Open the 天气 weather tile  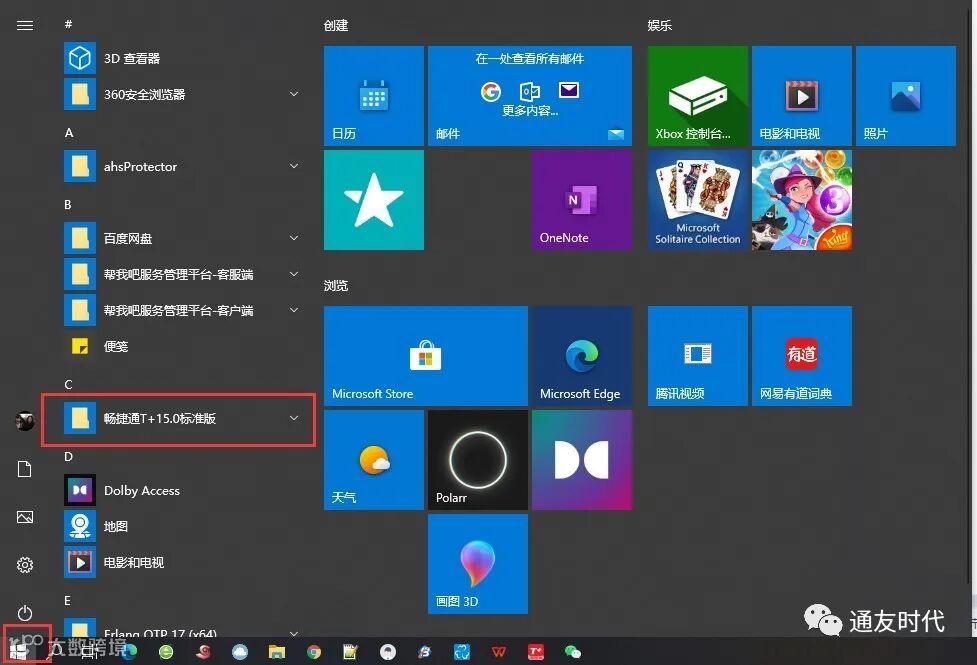(374, 460)
